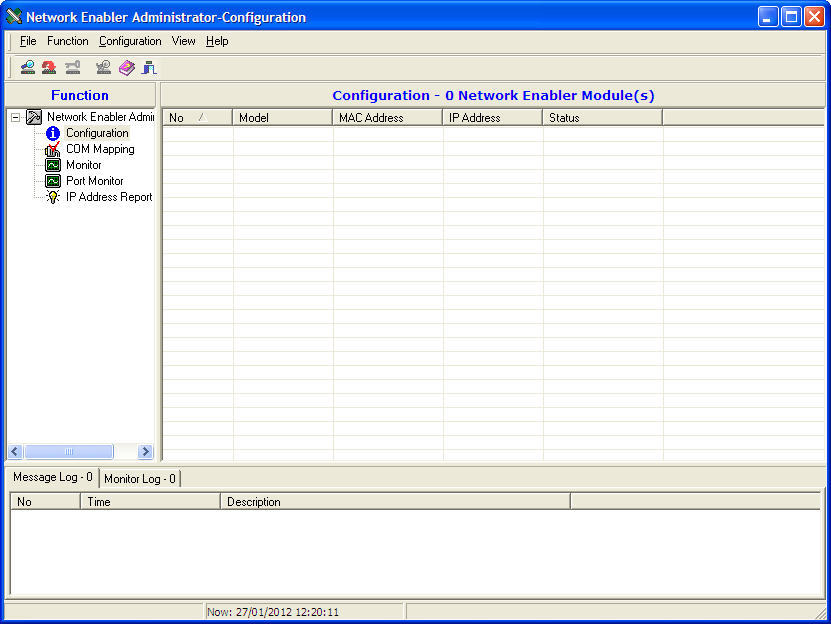Exit the application via the door icon
Image resolution: width=831 pixels, height=624 pixels.
[148, 67]
